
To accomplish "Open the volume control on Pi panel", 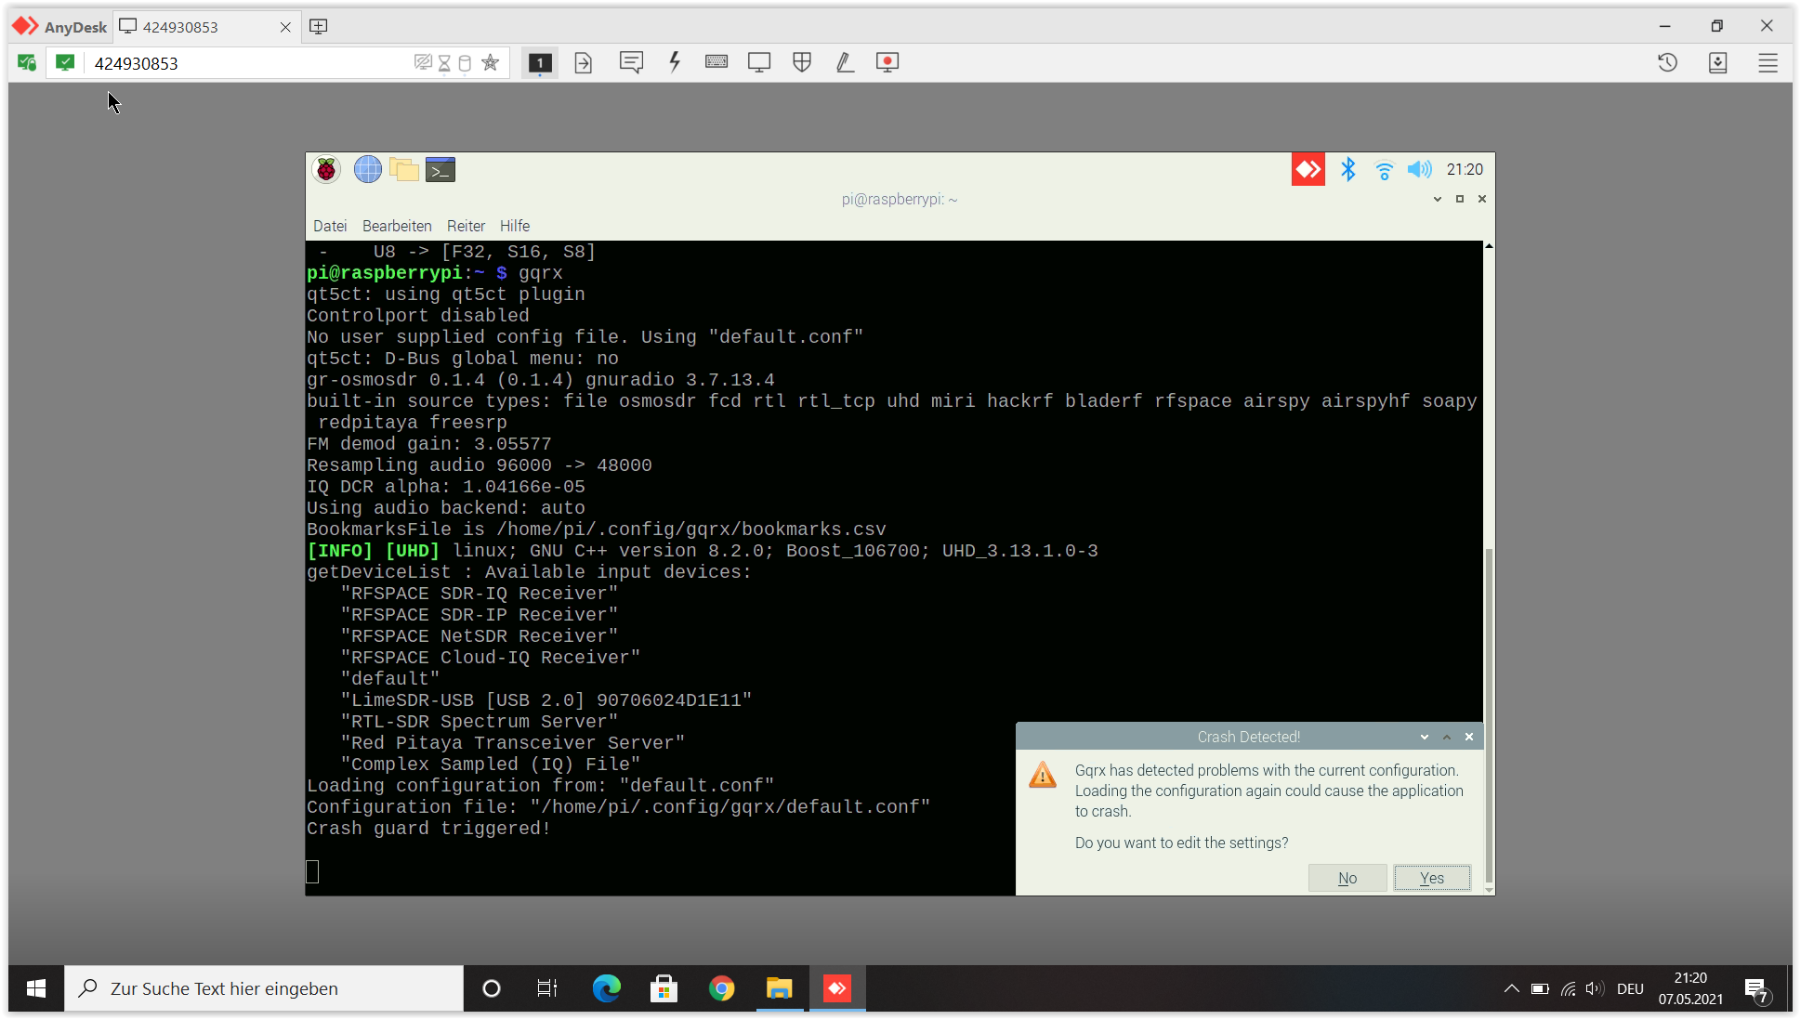I will click(1420, 170).
